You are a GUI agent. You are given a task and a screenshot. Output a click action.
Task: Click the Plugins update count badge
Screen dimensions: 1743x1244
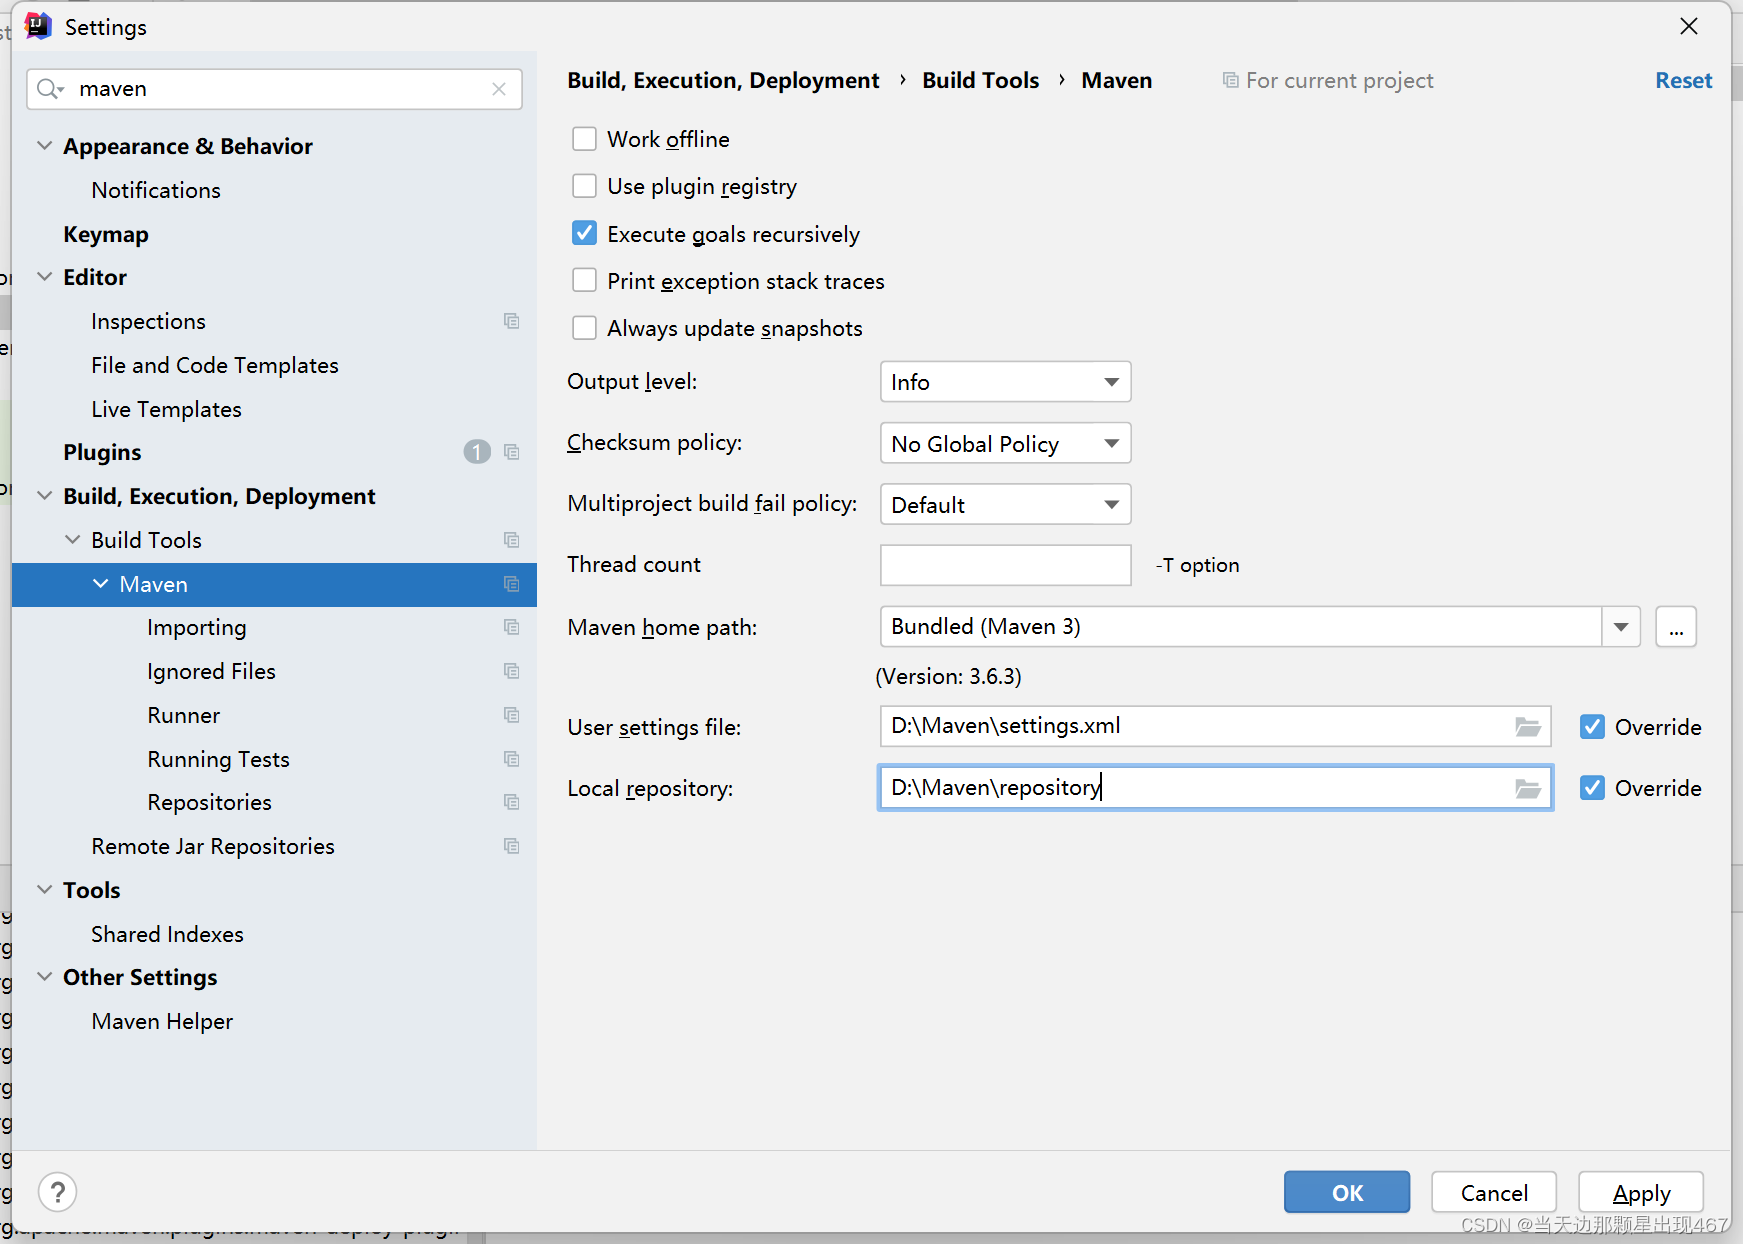coord(477,452)
